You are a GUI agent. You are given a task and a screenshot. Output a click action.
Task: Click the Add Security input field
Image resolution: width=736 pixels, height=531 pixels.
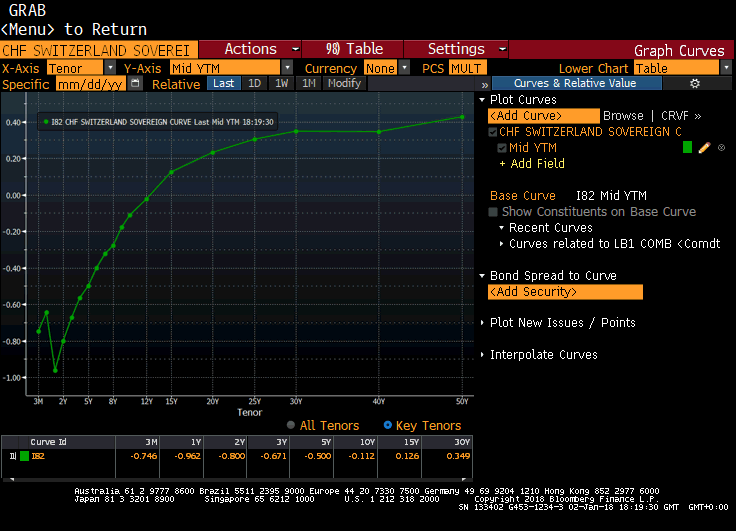565,292
